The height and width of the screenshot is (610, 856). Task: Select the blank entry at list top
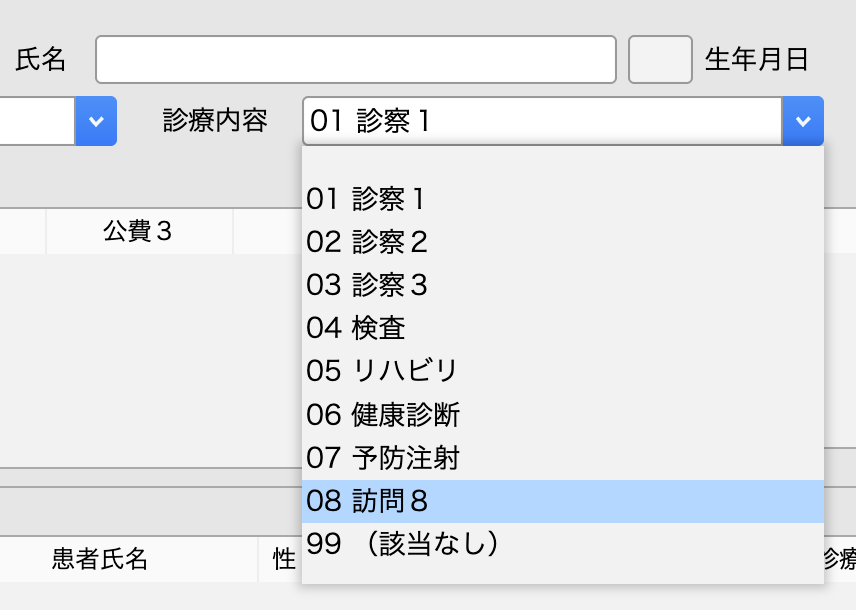pyautogui.click(x=562, y=161)
